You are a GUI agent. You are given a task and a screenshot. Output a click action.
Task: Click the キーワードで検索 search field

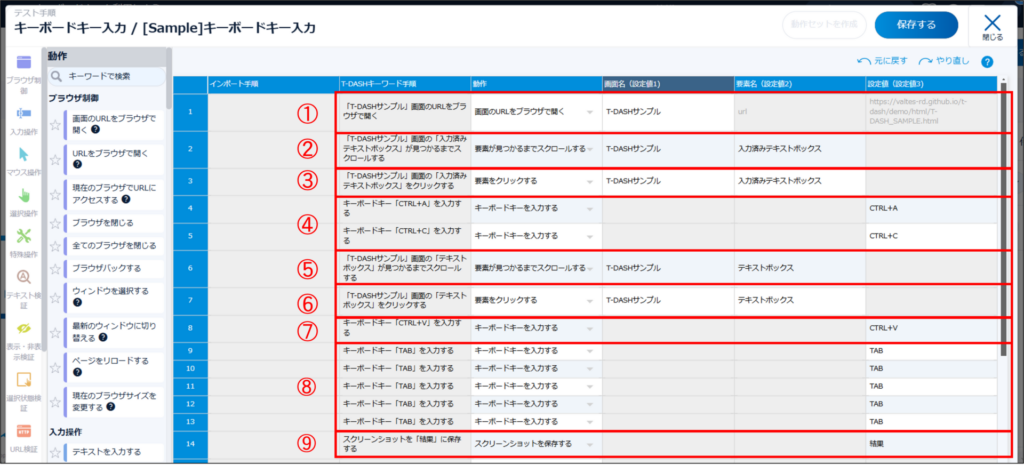110,76
